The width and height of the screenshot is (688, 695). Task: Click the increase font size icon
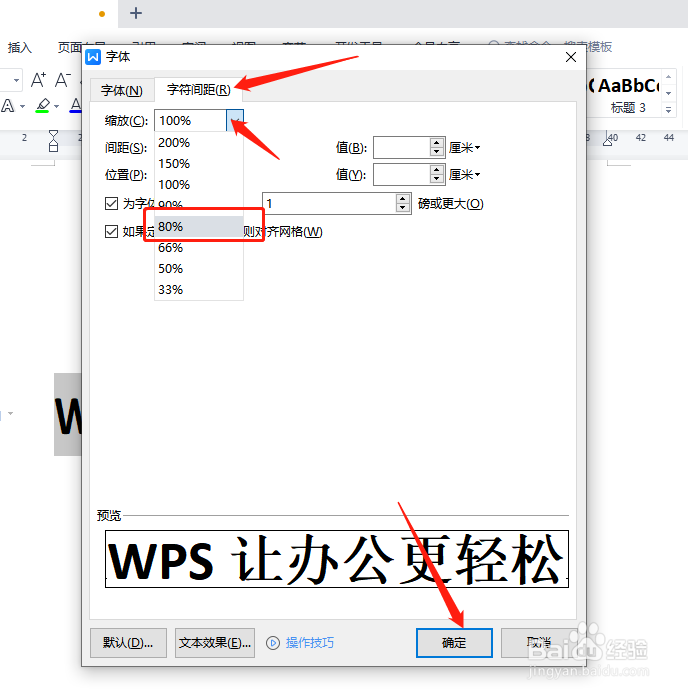38,80
